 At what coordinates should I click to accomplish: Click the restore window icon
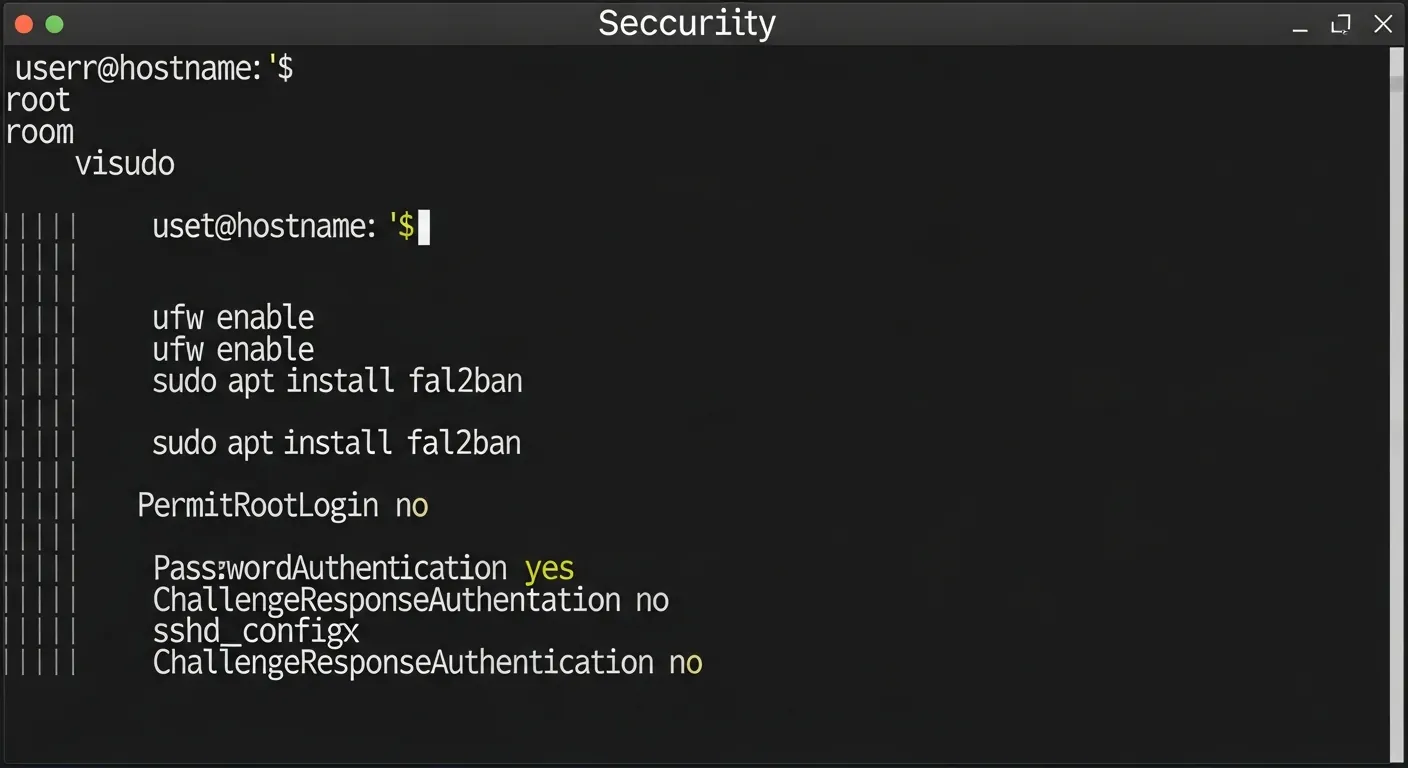coord(1340,23)
